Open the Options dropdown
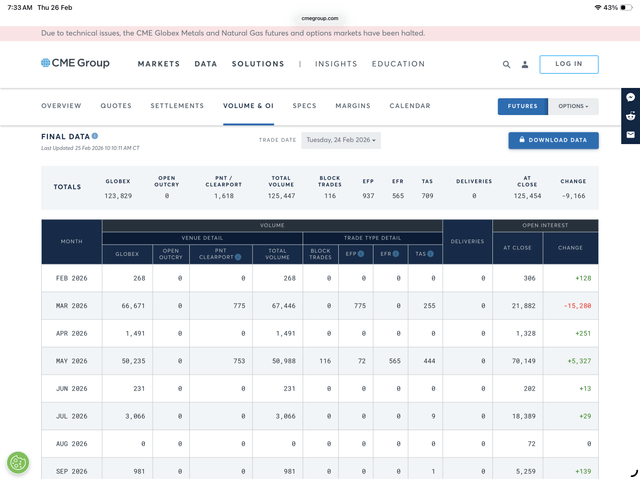Viewport: 640px width, 479px height. coord(573,106)
